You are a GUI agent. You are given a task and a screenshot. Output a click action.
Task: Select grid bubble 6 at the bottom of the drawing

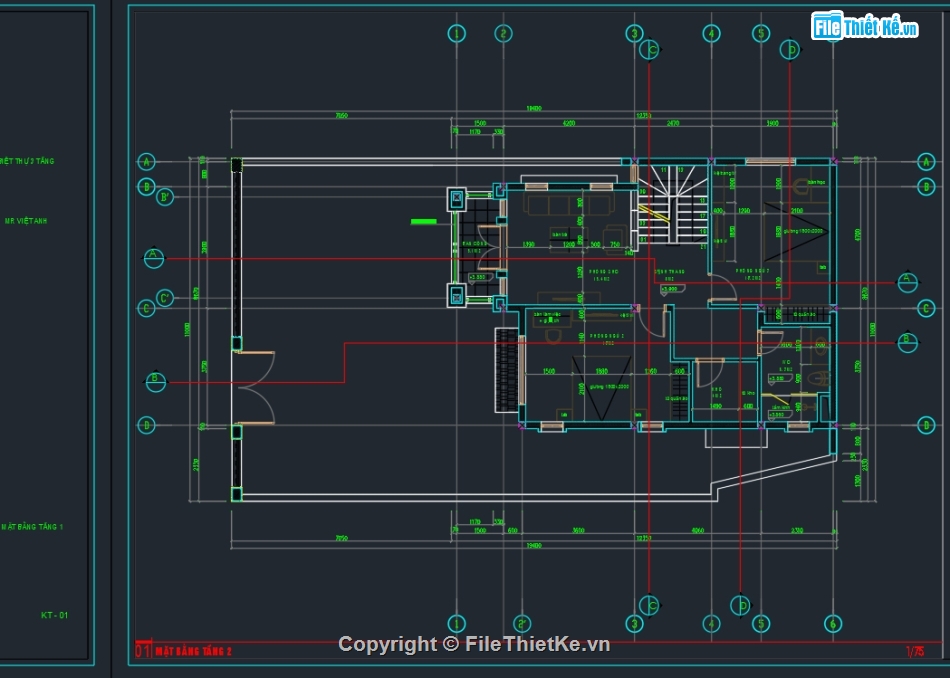point(831,623)
